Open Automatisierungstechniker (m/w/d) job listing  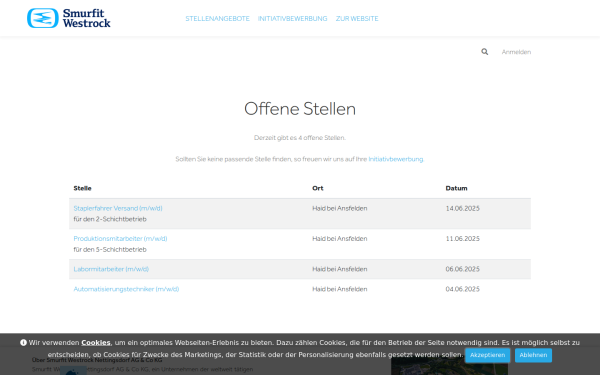126,289
